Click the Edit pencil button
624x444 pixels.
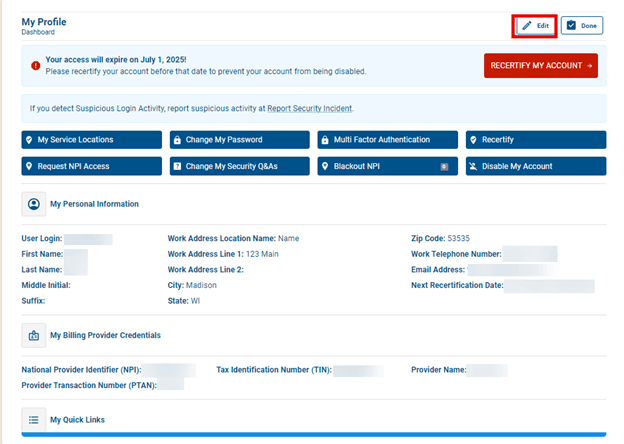pos(534,26)
